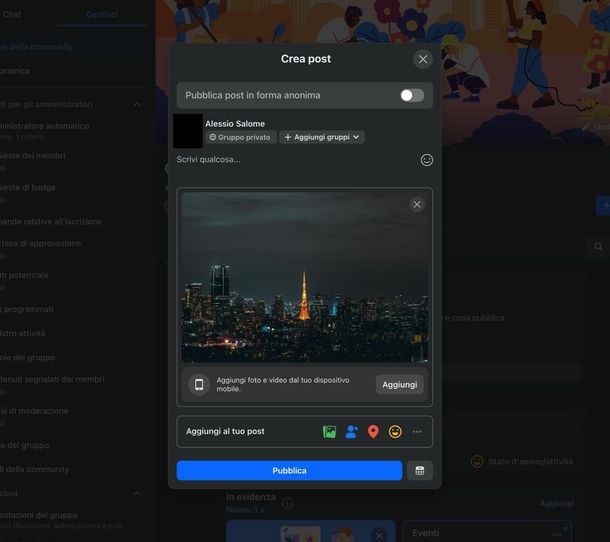The height and width of the screenshot is (542, 610).
Task: Click the background page search icon
Action: pyautogui.click(x=599, y=247)
